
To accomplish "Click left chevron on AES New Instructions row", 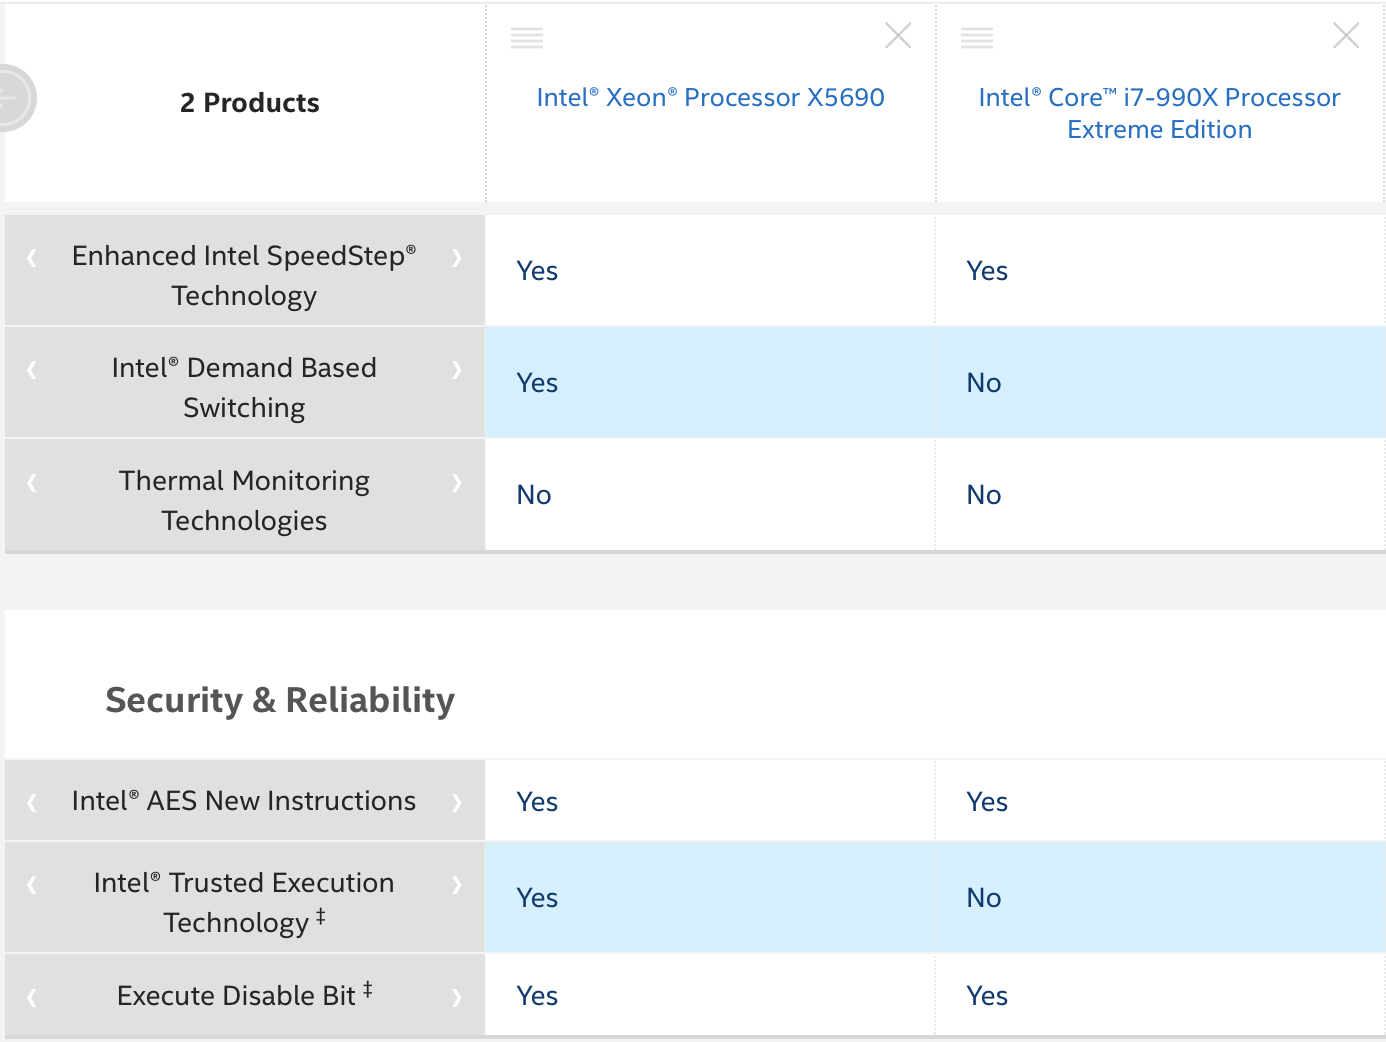I will 32,802.
